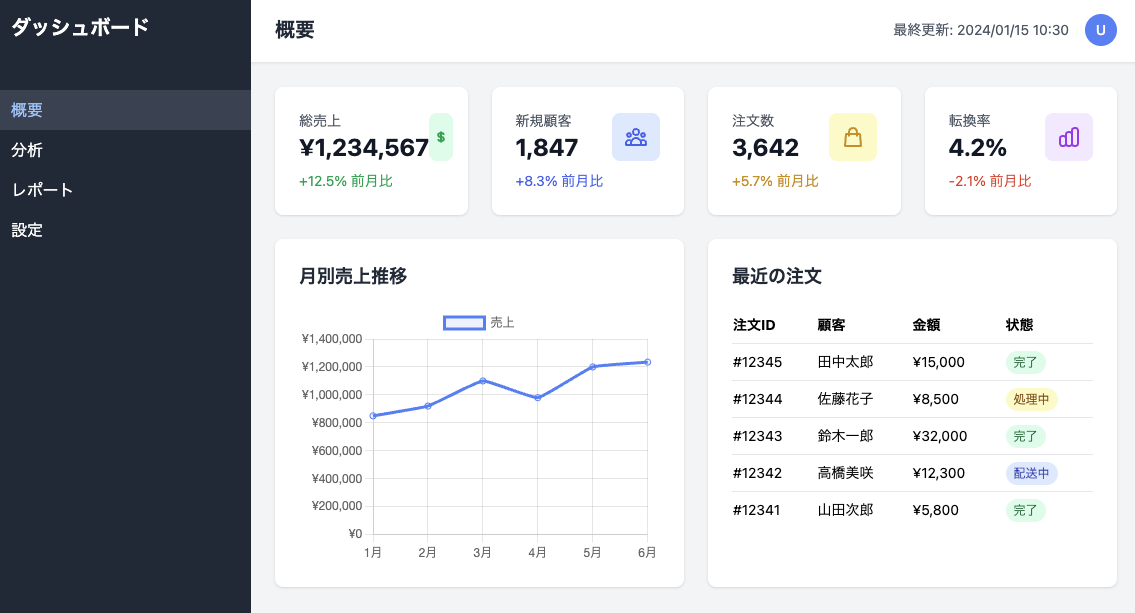Click order ID #12345
1135x613 pixels.
[x=757, y=362]
